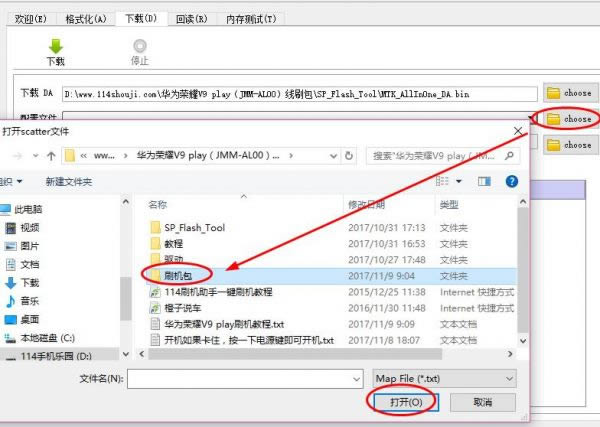Open the view options dropdown arrow
This screenshot has height=427, width=600.
point(459,181)
